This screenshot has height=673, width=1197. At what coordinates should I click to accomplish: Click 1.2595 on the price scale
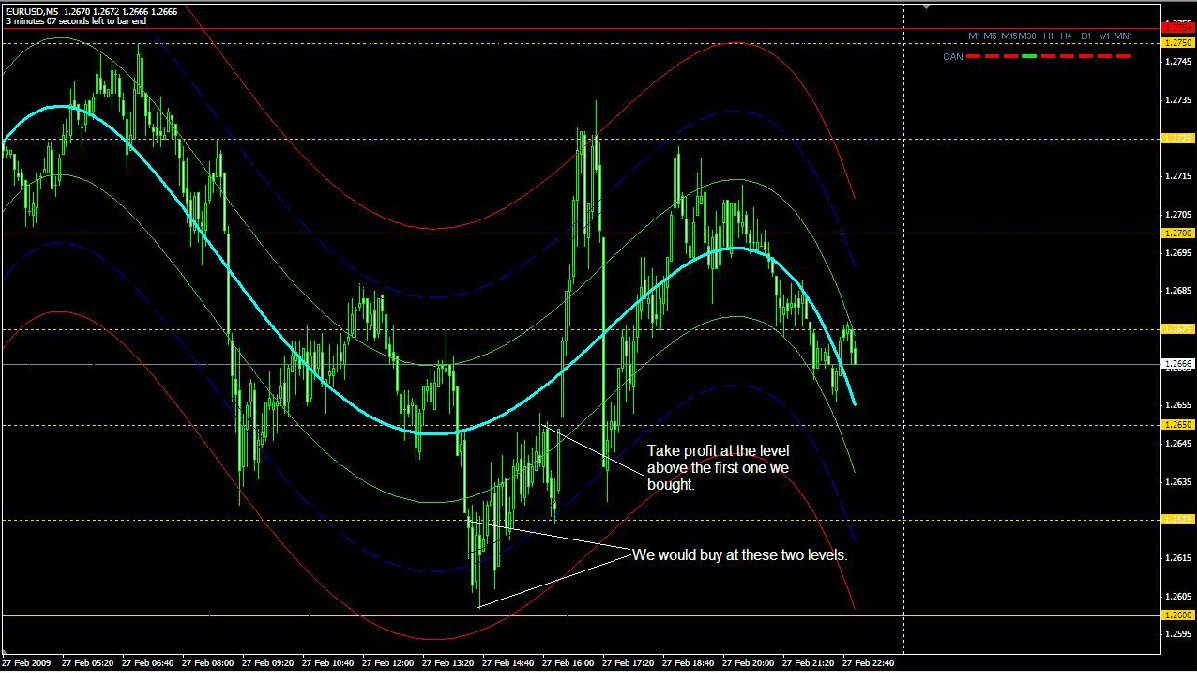click(x=1179, y=634)
